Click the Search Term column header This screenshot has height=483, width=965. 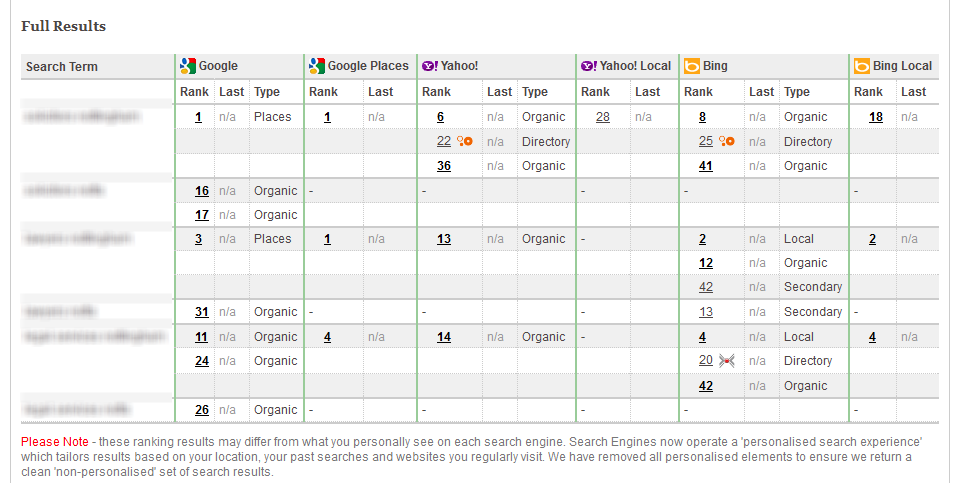point(62,67)
